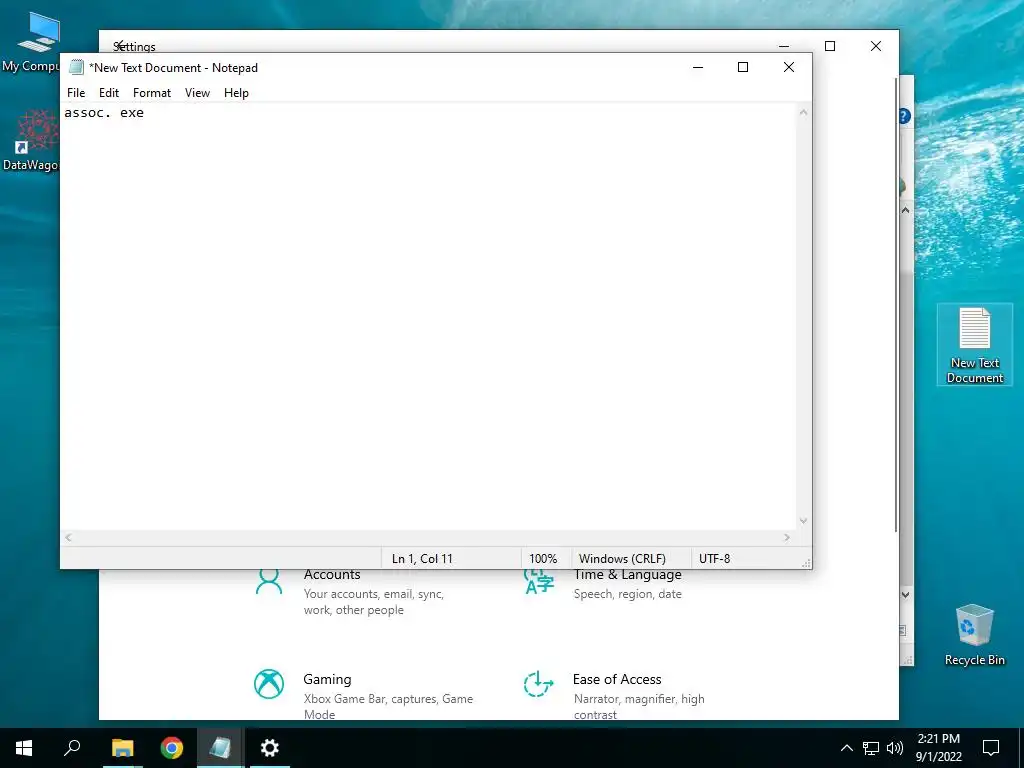The height and width of the screenshot is (768, 1024).
Task: Click the UTF-8 encoding status entry
Action: pos(714,558)
